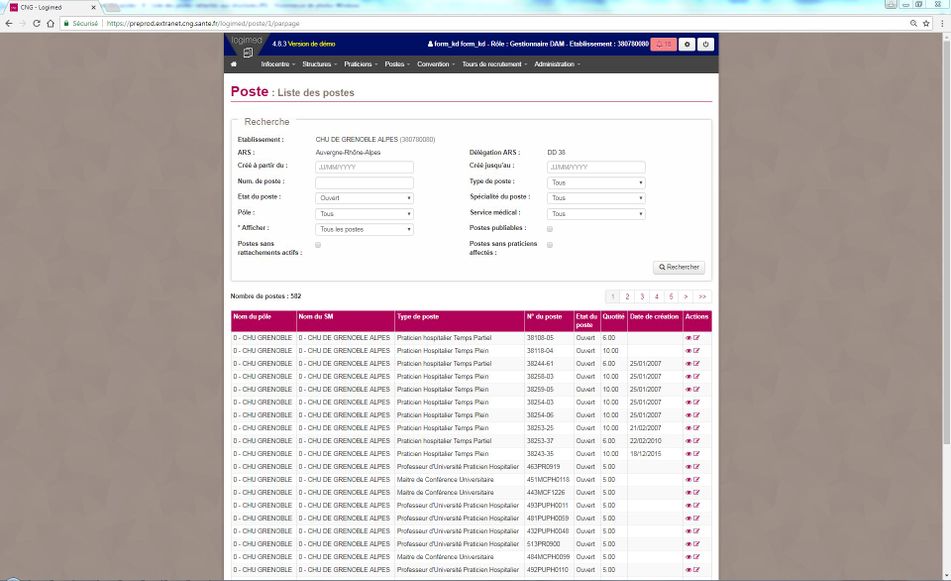Click the browser address bar URL

203,23
